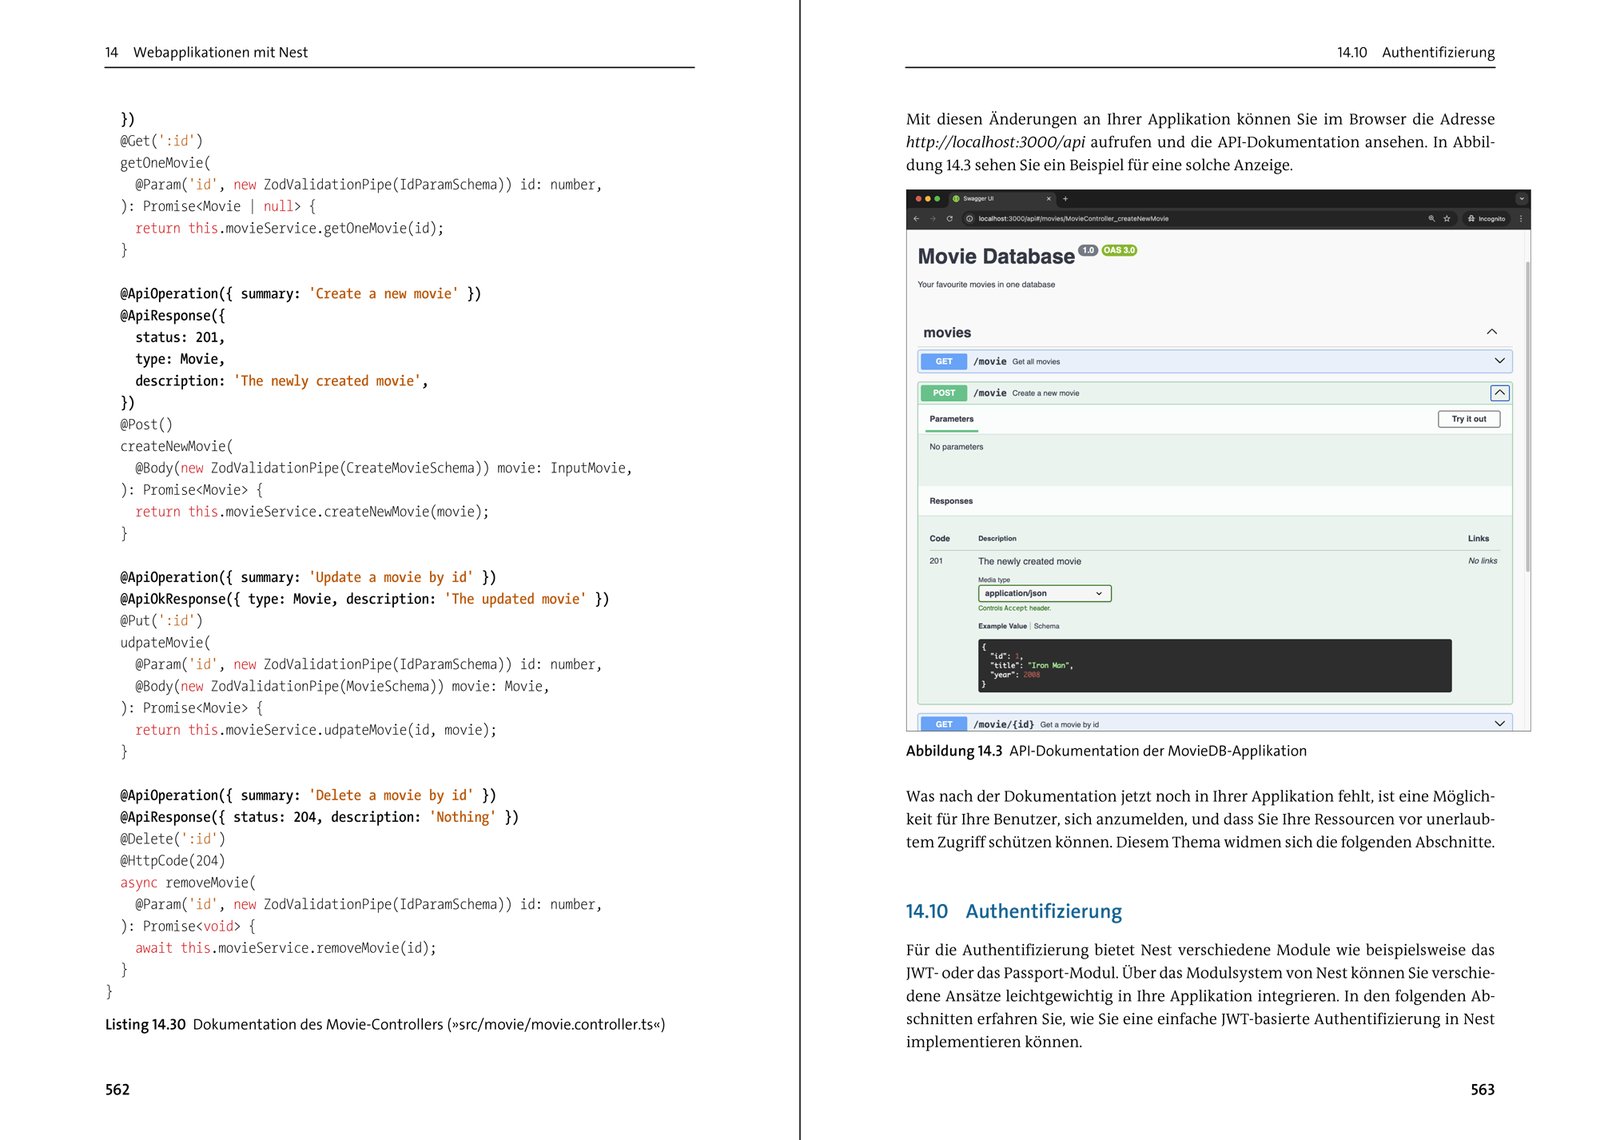Click the browser reload icon
Screen dimensions: 1600x1140
(x=949, y=218)
